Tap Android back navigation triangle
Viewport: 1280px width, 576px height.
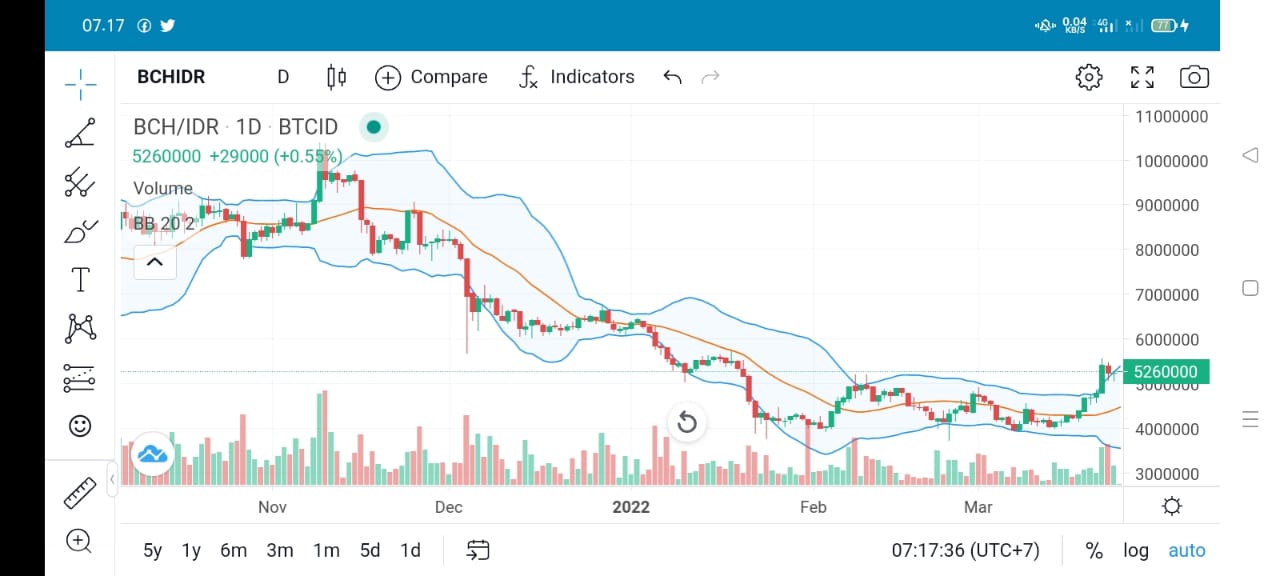1250,155
